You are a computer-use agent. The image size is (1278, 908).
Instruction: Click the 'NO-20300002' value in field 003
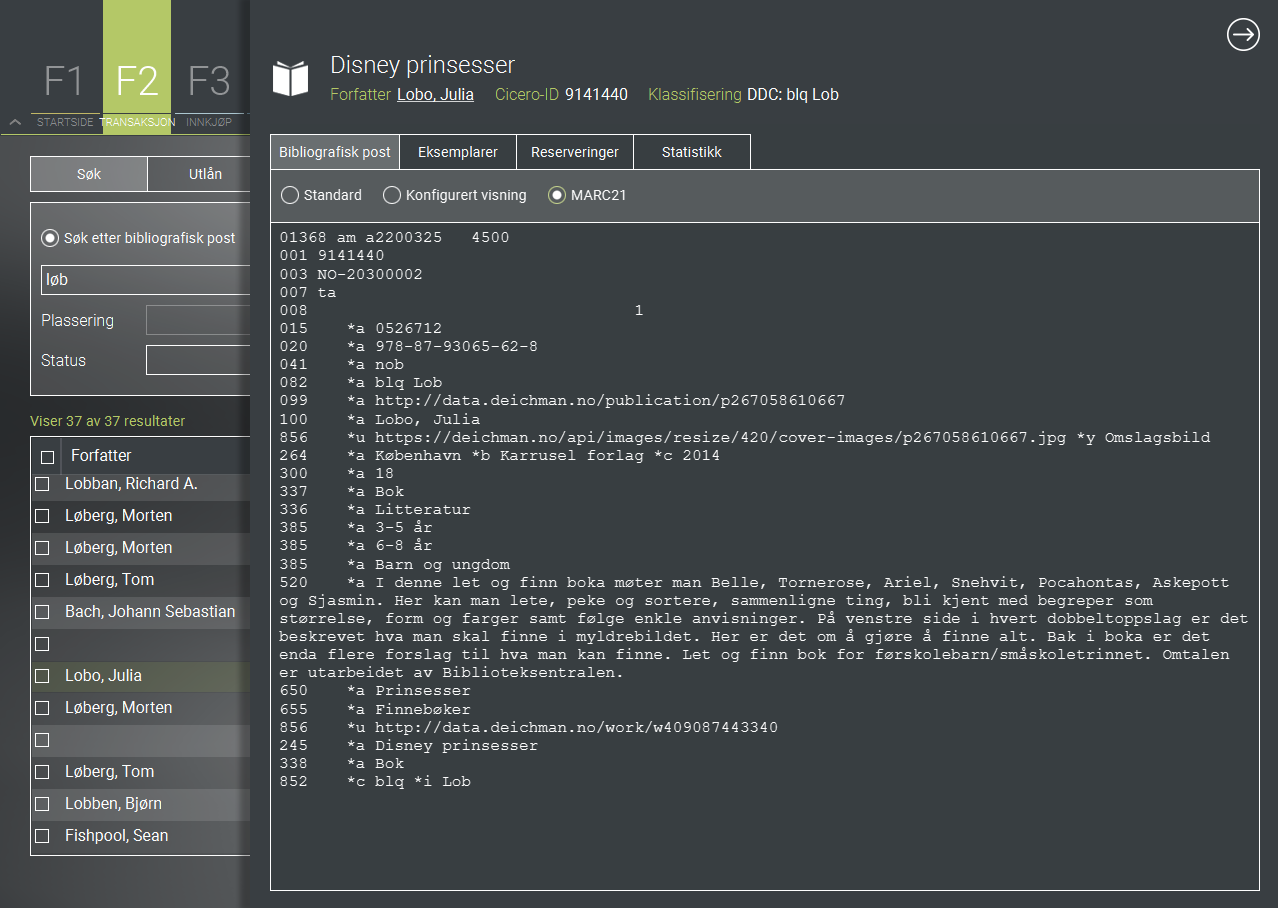[370, 275]
